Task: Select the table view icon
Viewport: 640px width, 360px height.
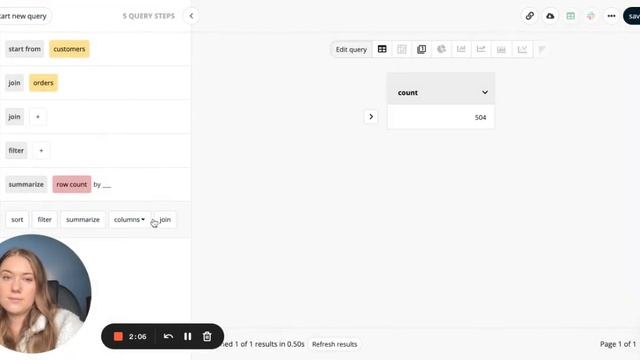Action: click(382, 49)
